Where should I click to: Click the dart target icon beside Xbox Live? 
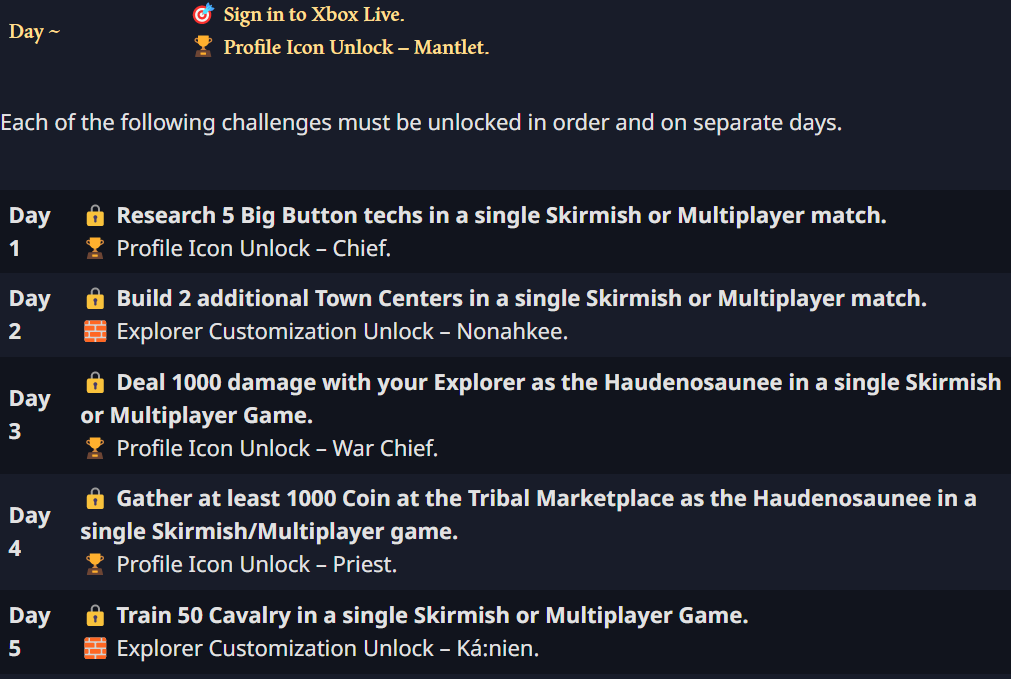click(203, 14)
